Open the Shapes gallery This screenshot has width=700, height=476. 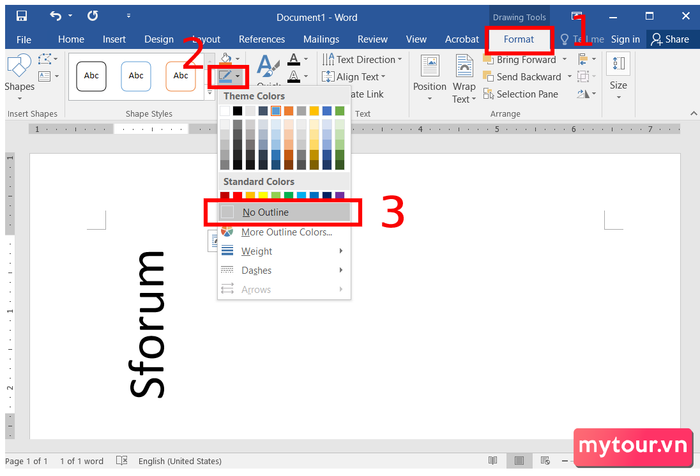19,76
